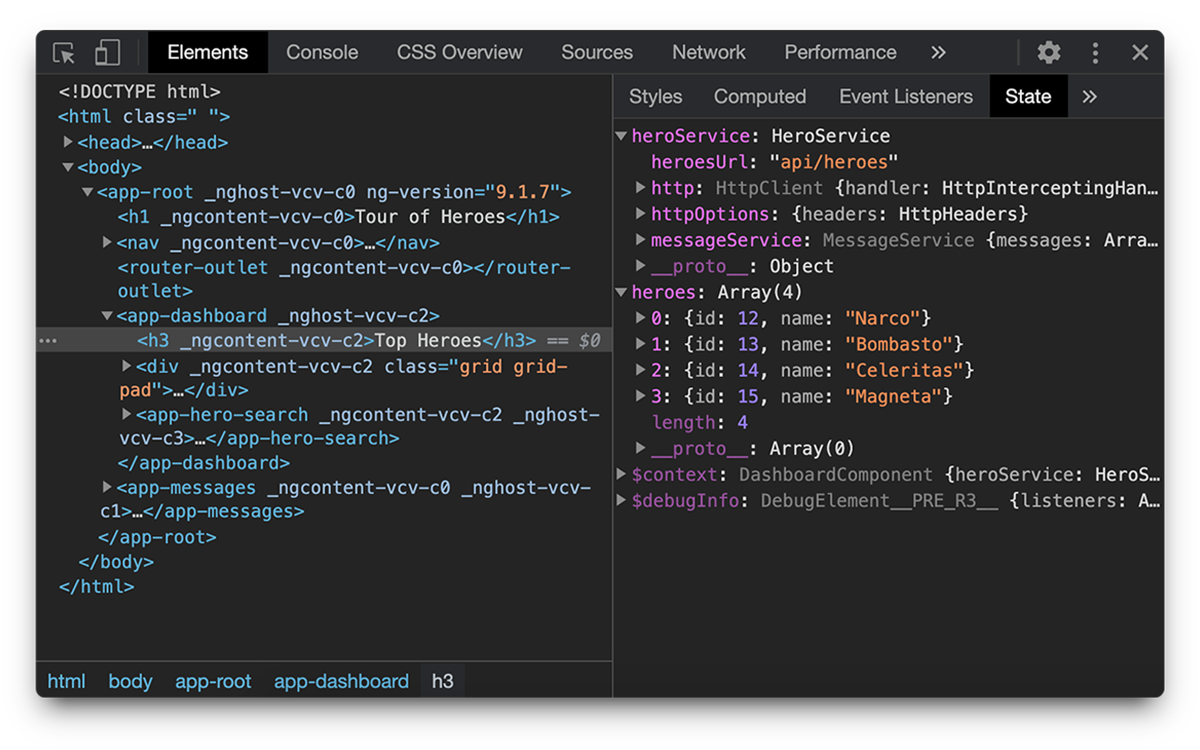Screen dimensions: 1200x750
Task: Expand the nav element in DOM tree
Action: 106,242
